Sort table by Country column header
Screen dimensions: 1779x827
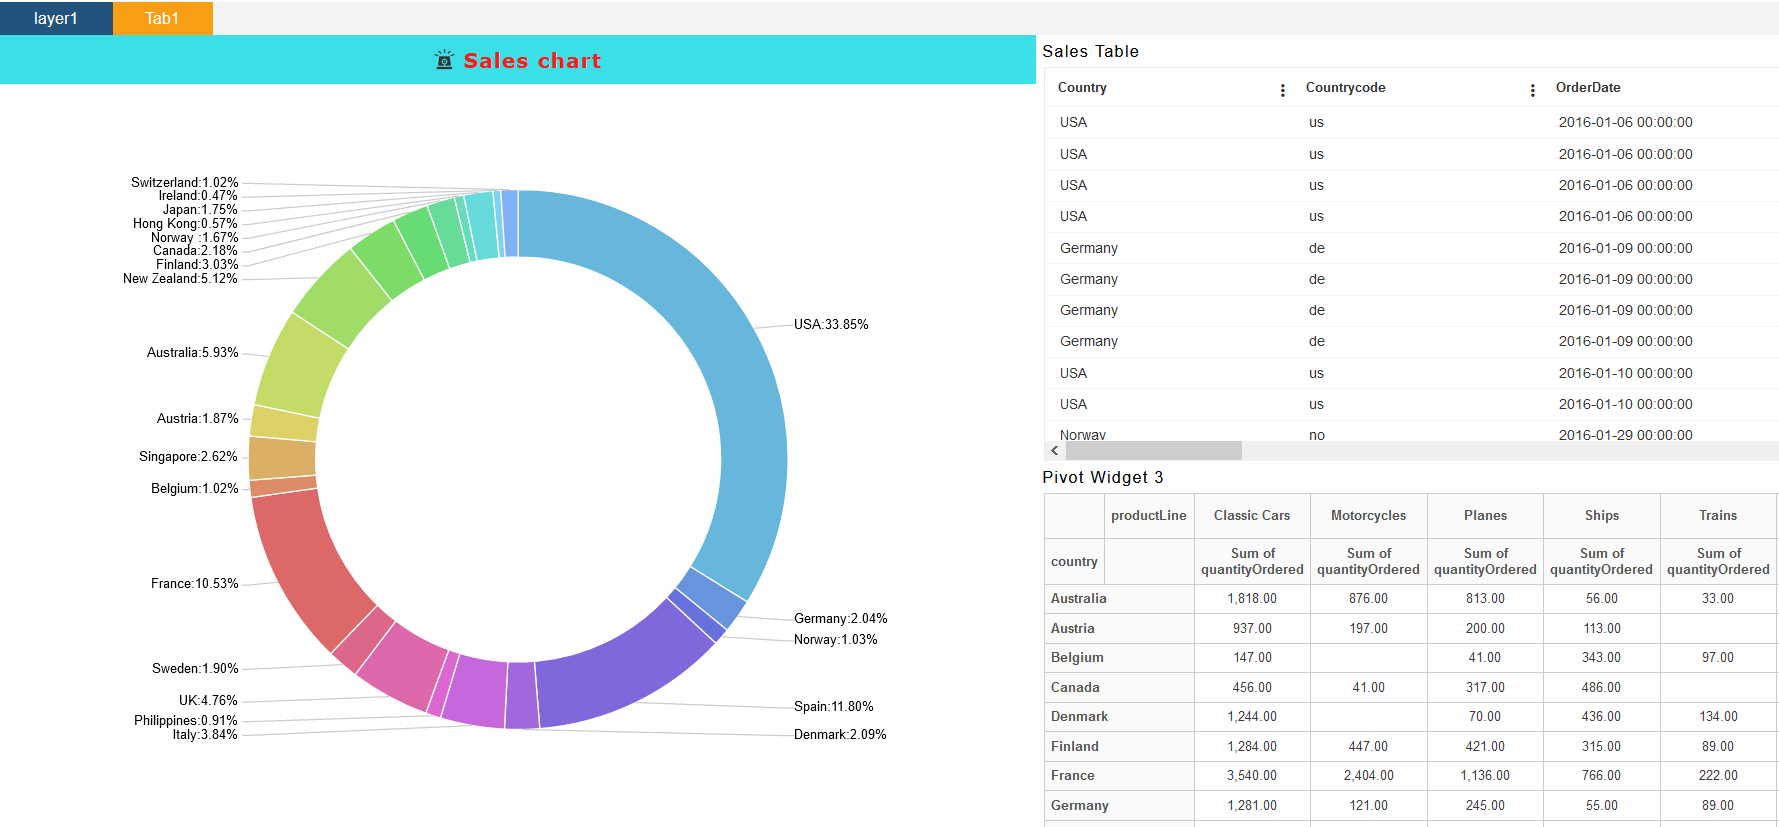pos(1082,87)
